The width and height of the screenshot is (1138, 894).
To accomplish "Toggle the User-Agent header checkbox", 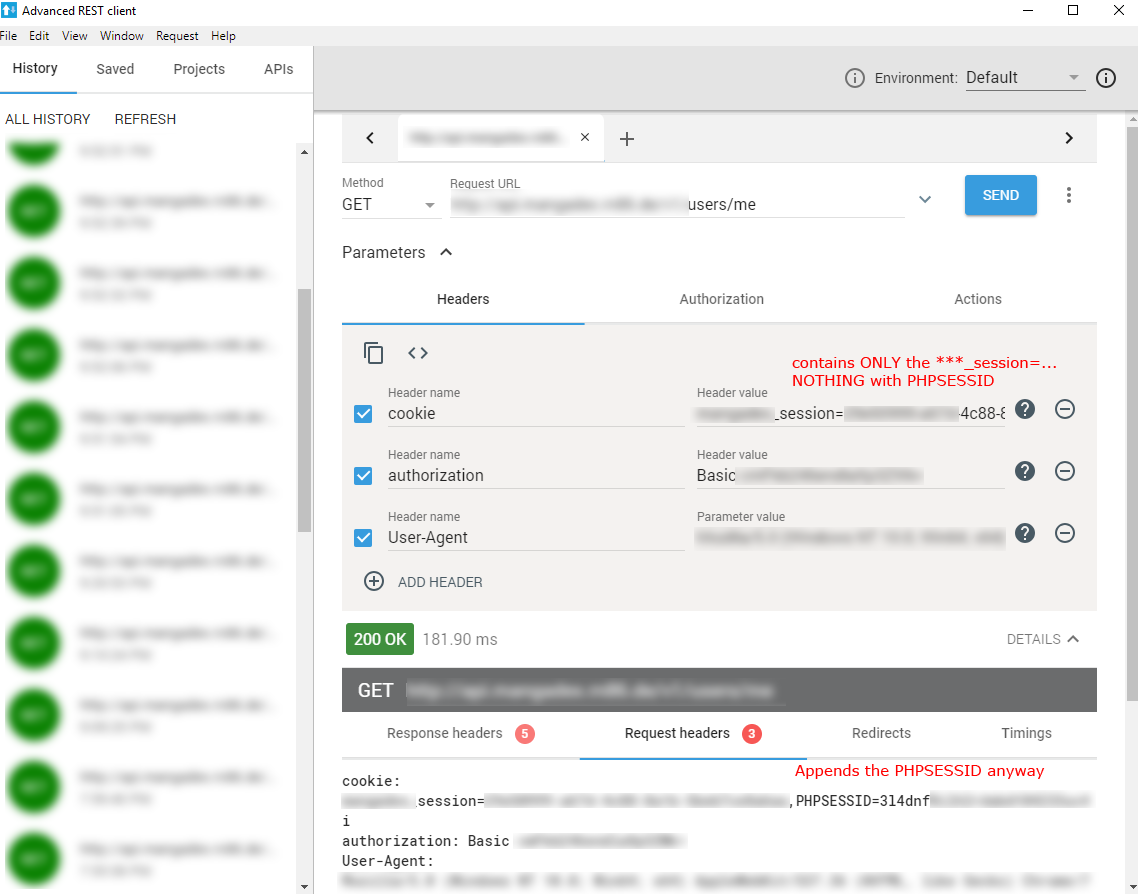I will [363, 537].
